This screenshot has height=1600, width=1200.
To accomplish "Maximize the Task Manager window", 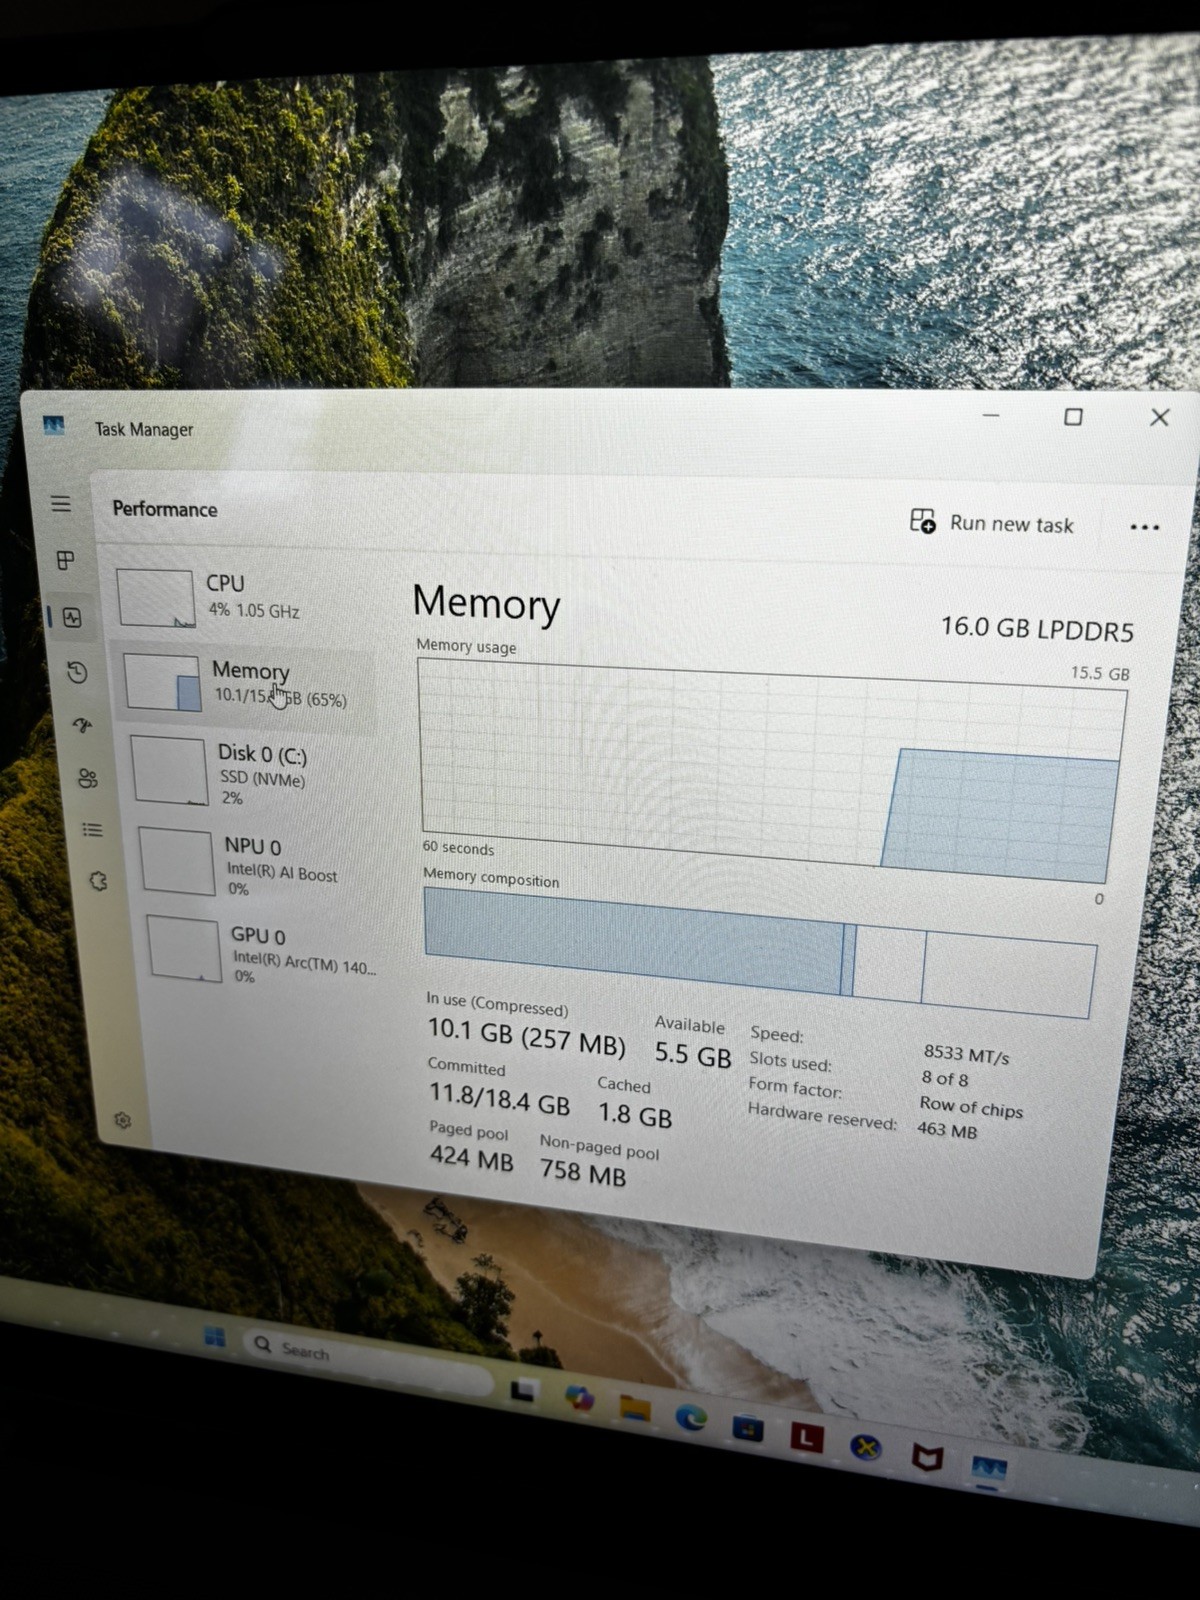I will click(x=1073, y=416).
